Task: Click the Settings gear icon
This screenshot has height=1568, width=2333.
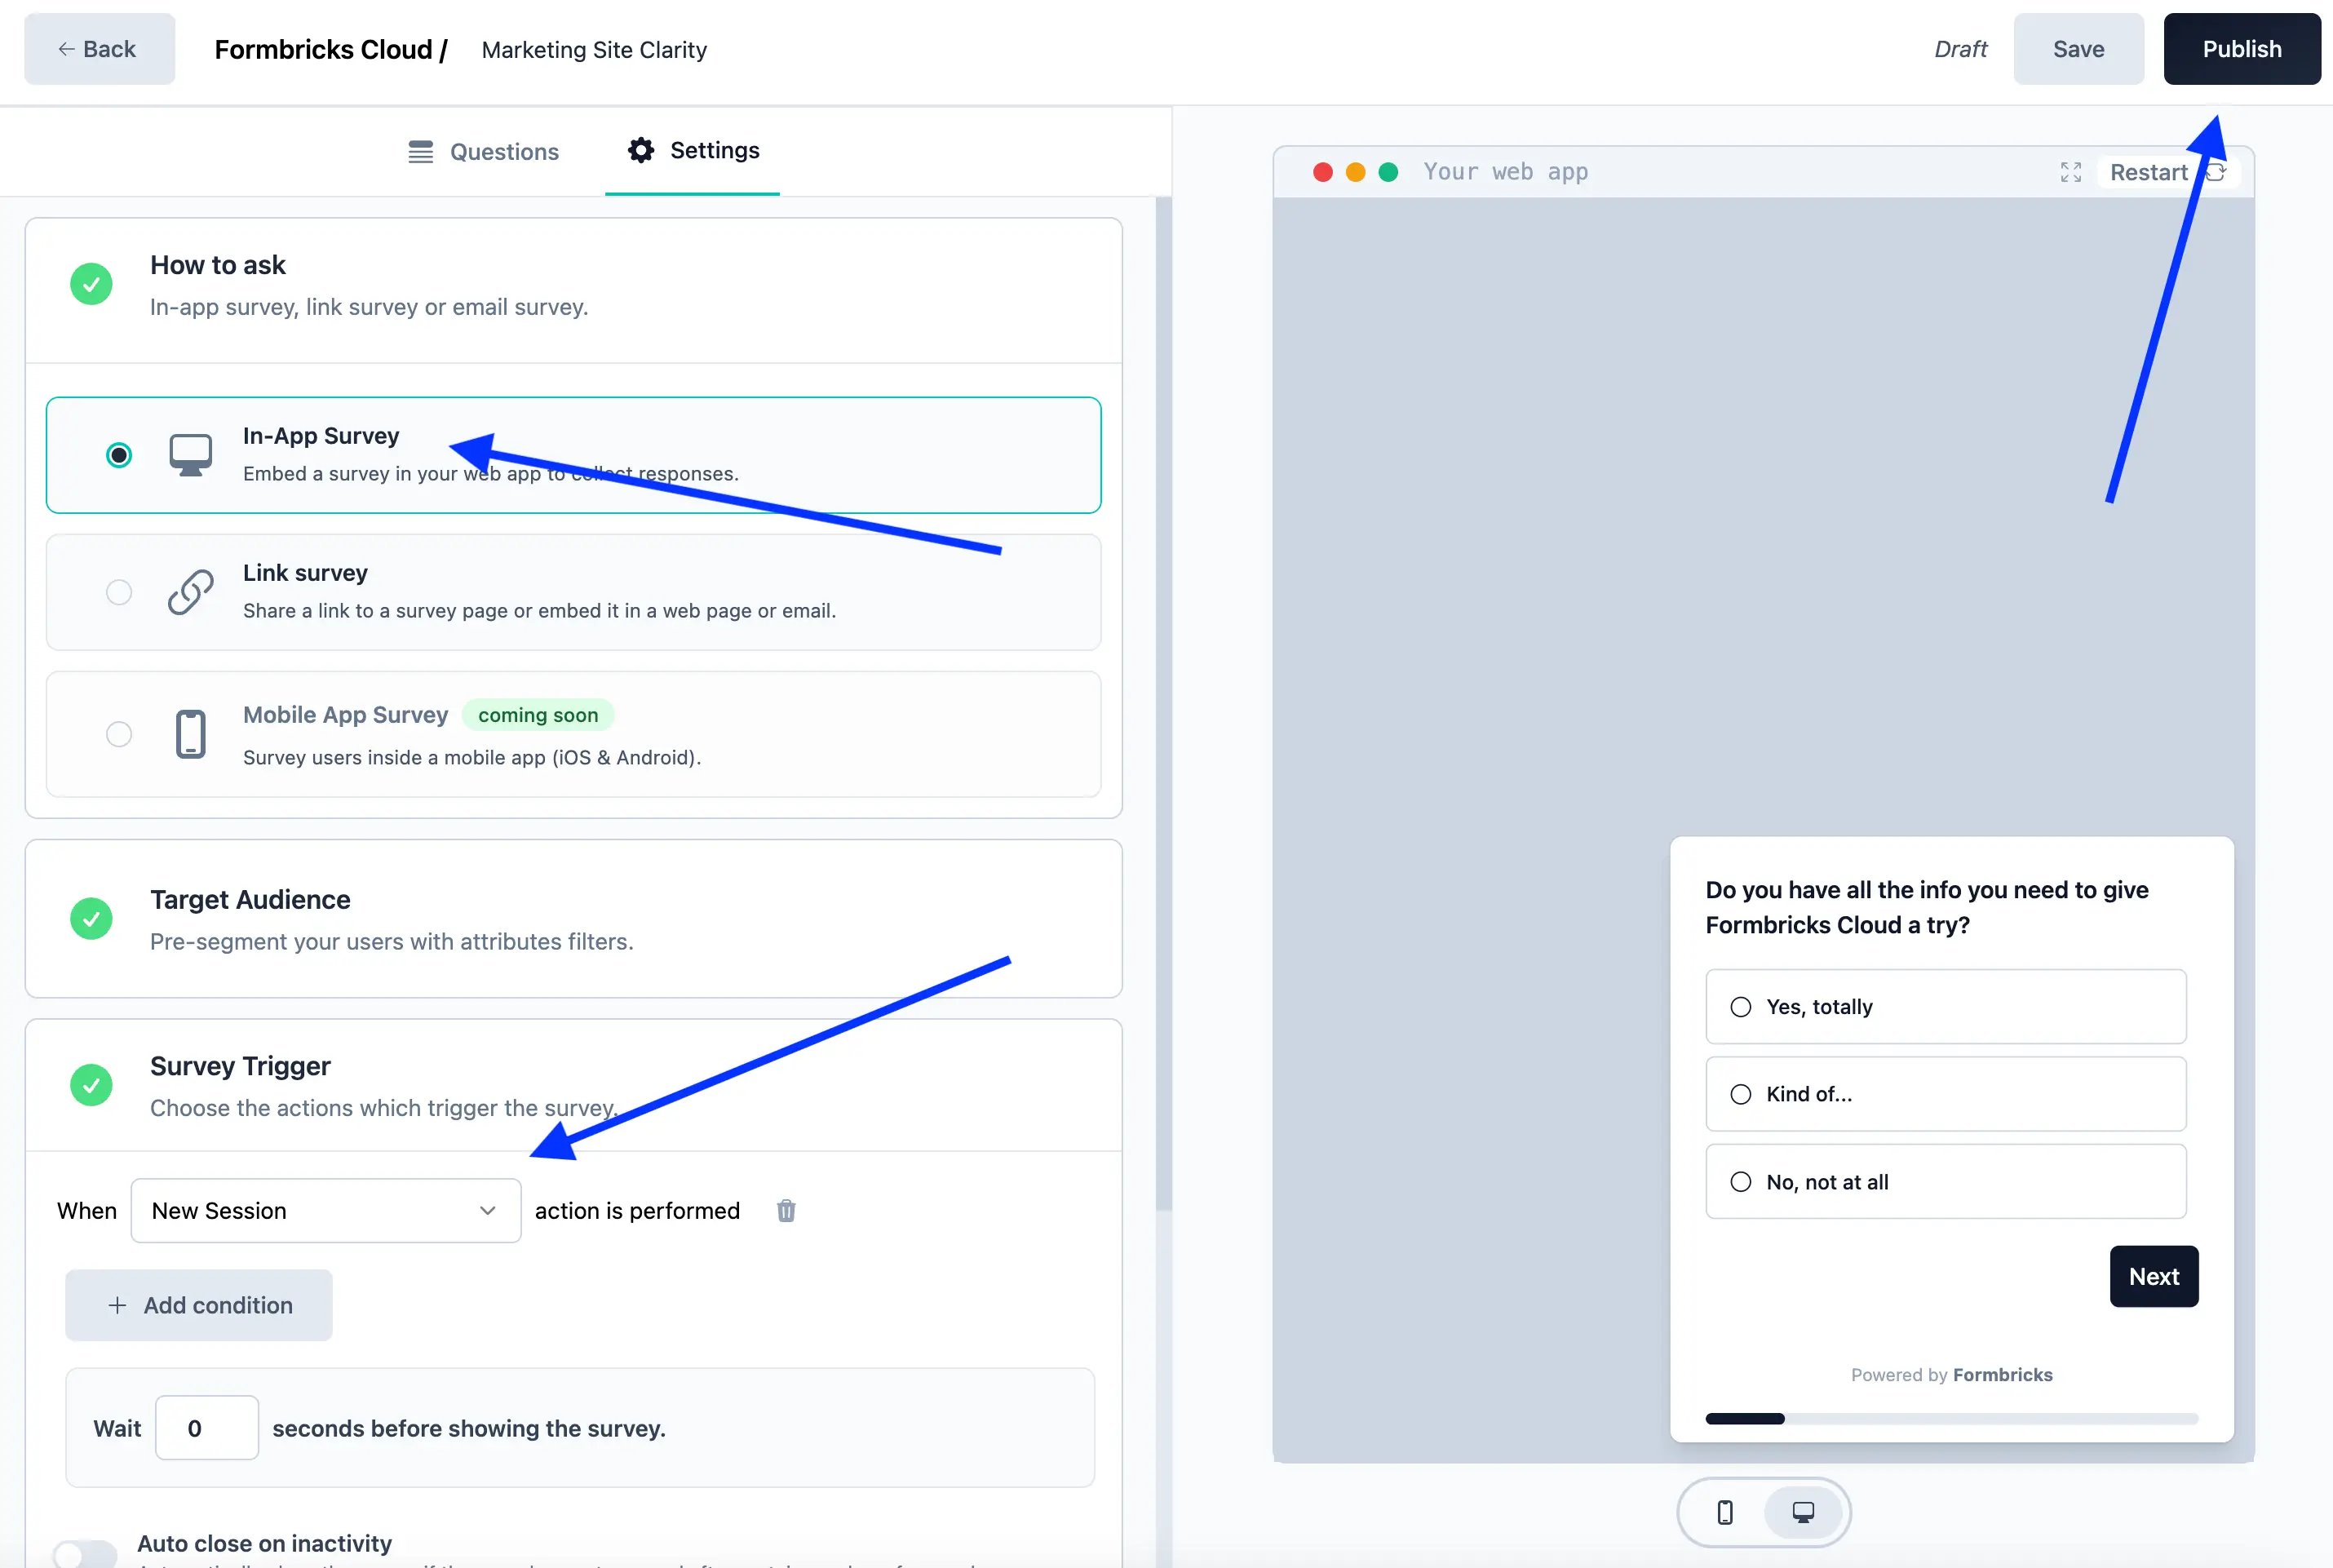Action: tap(641, 150)
